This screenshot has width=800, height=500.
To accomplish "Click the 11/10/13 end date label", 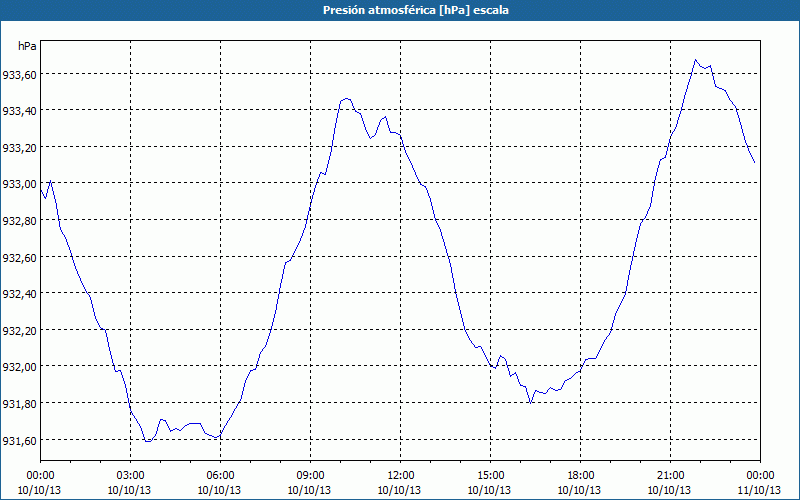I will [x=759, y=490].
